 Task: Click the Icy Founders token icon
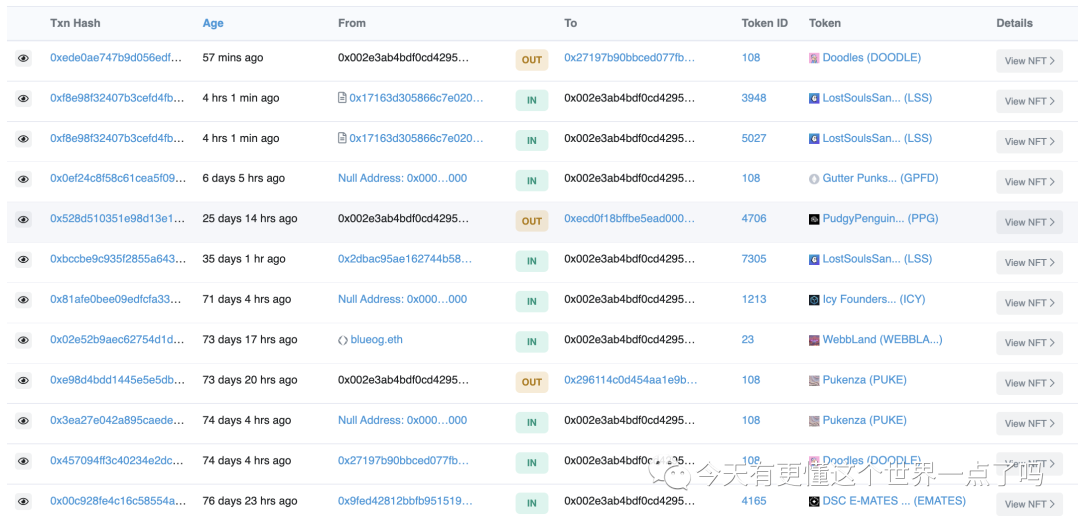[x=814, y=300]
